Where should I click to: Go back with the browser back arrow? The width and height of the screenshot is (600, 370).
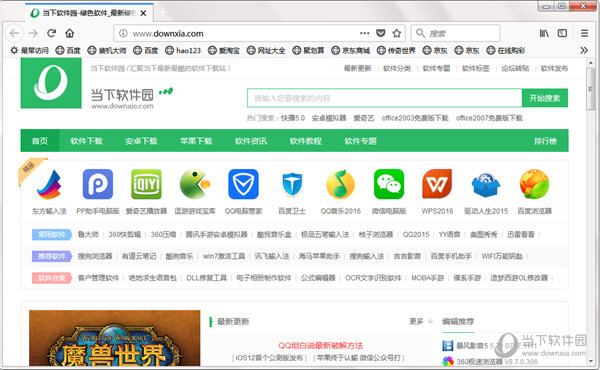click(15, 33)
